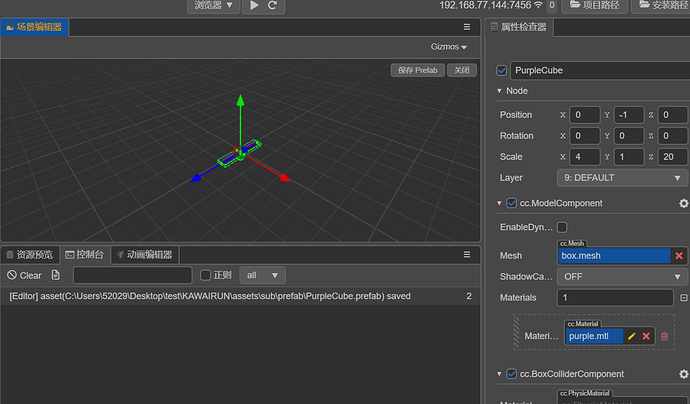Click the Rotation Y field
690x404 pixels.
[629, 136]
